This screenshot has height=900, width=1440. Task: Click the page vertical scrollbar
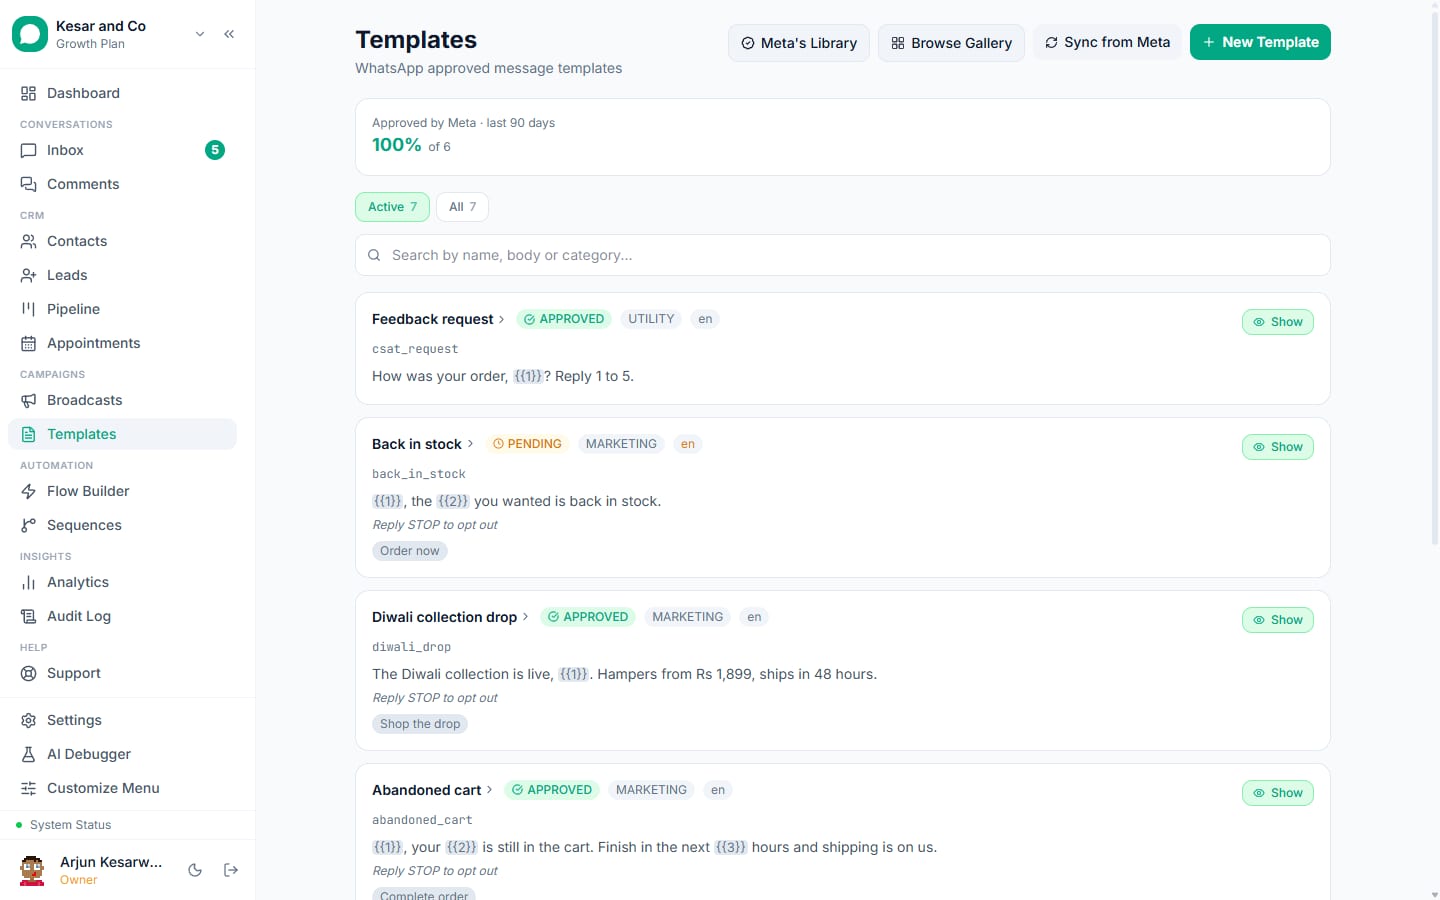(1435, 280)
